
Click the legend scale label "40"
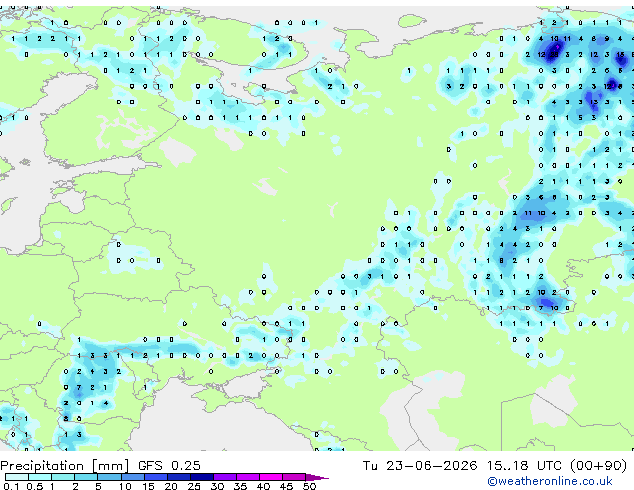[x=263, y=486]
